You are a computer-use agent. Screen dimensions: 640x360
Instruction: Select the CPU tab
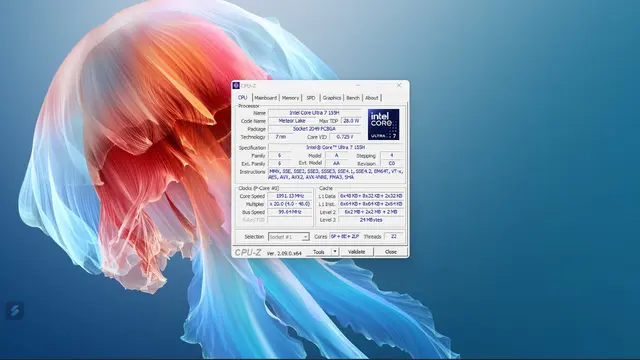[243, 98]
